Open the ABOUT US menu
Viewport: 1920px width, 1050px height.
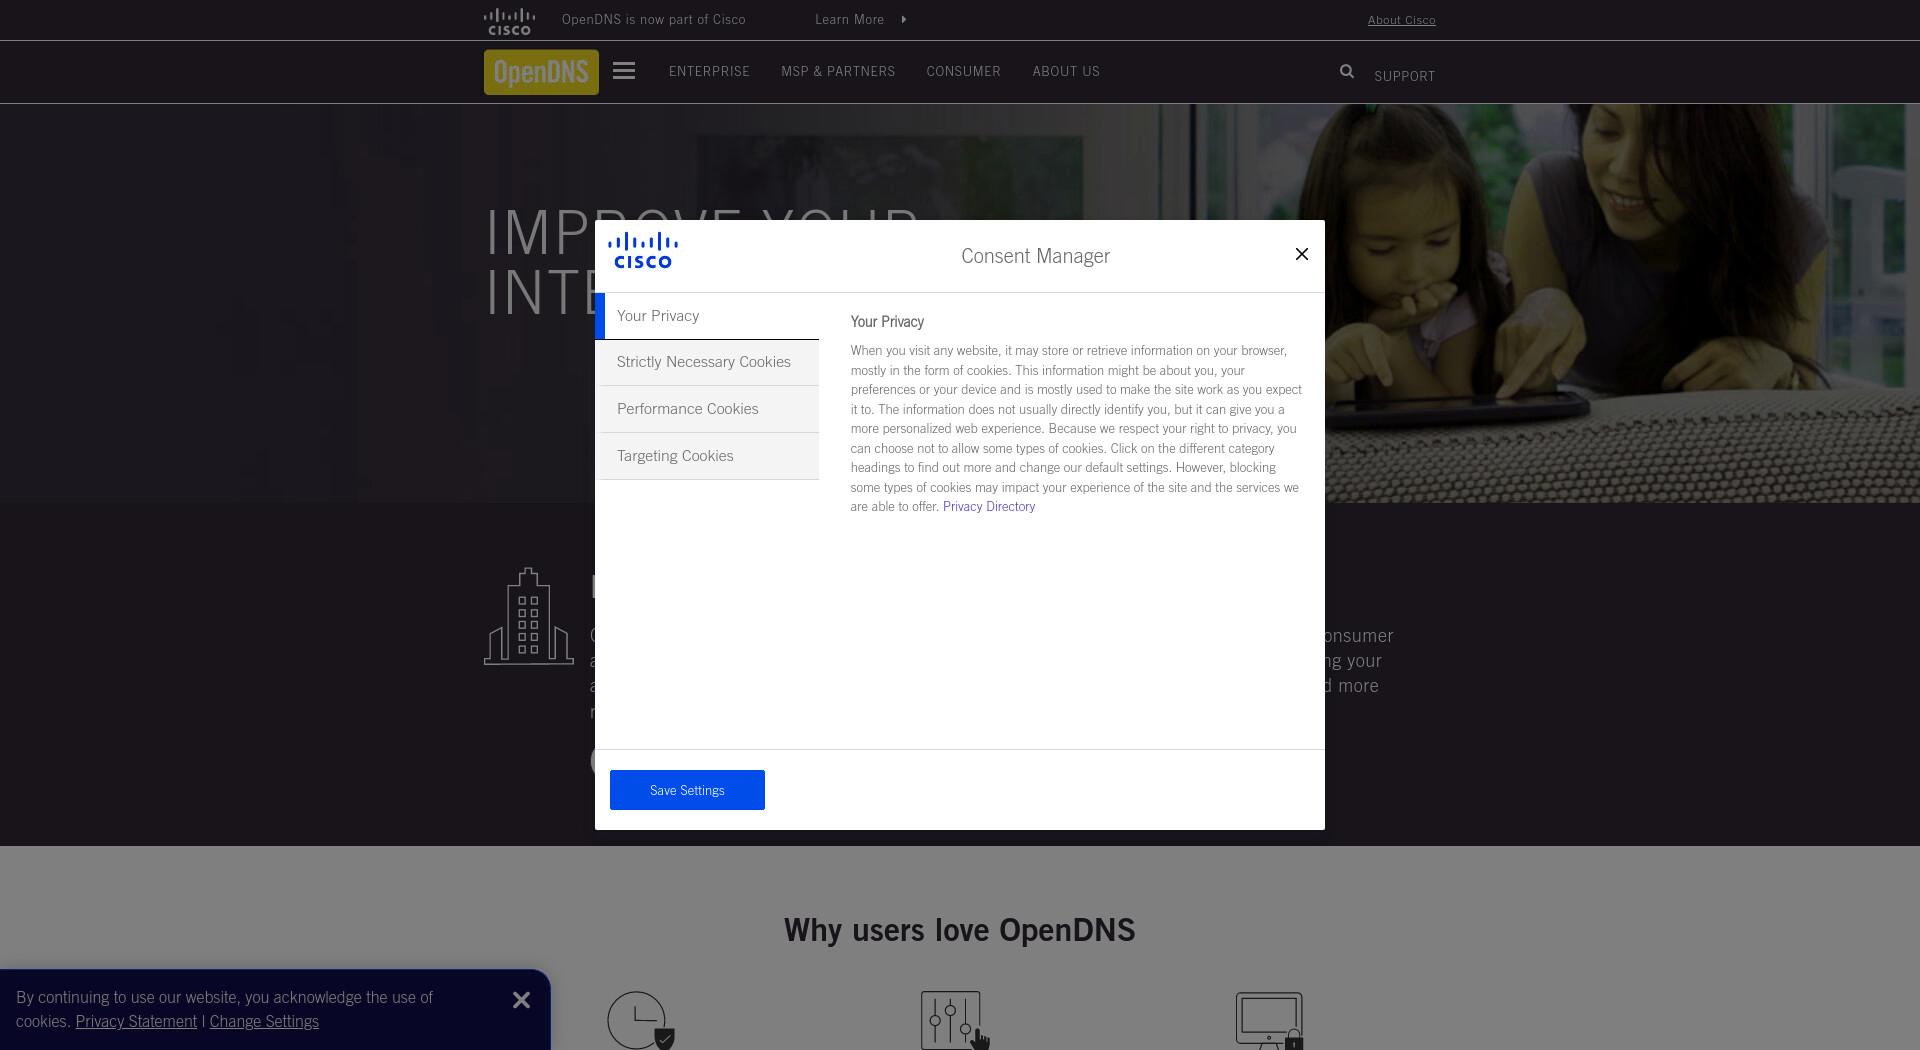tap(1066, 71)
